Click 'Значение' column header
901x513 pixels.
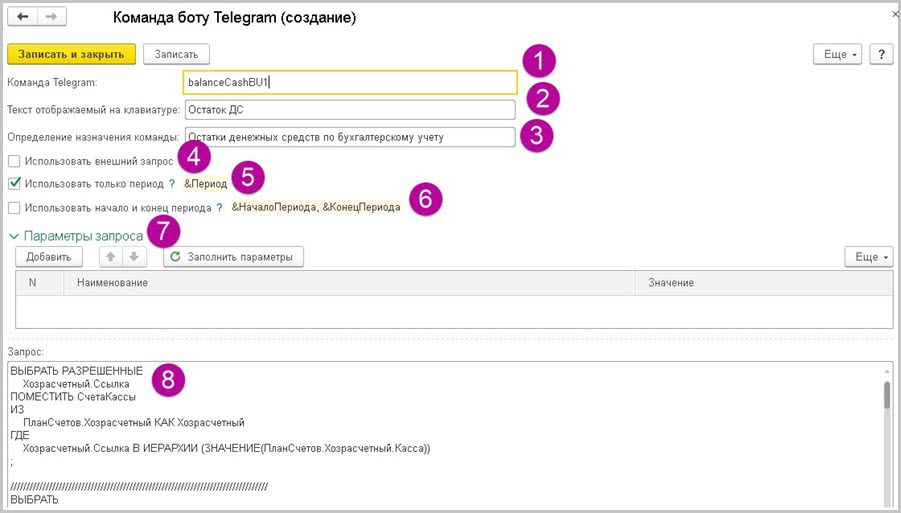click(670, 283)
